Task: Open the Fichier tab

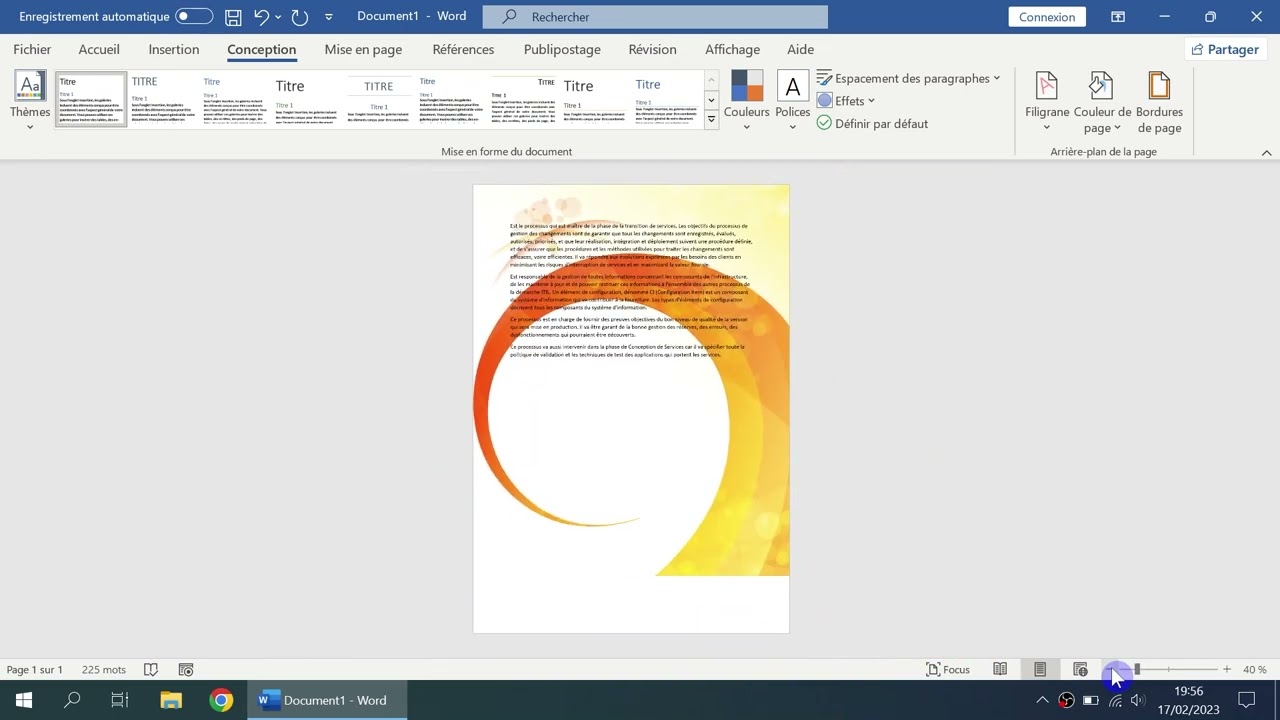Action: (x=32, y=49)
